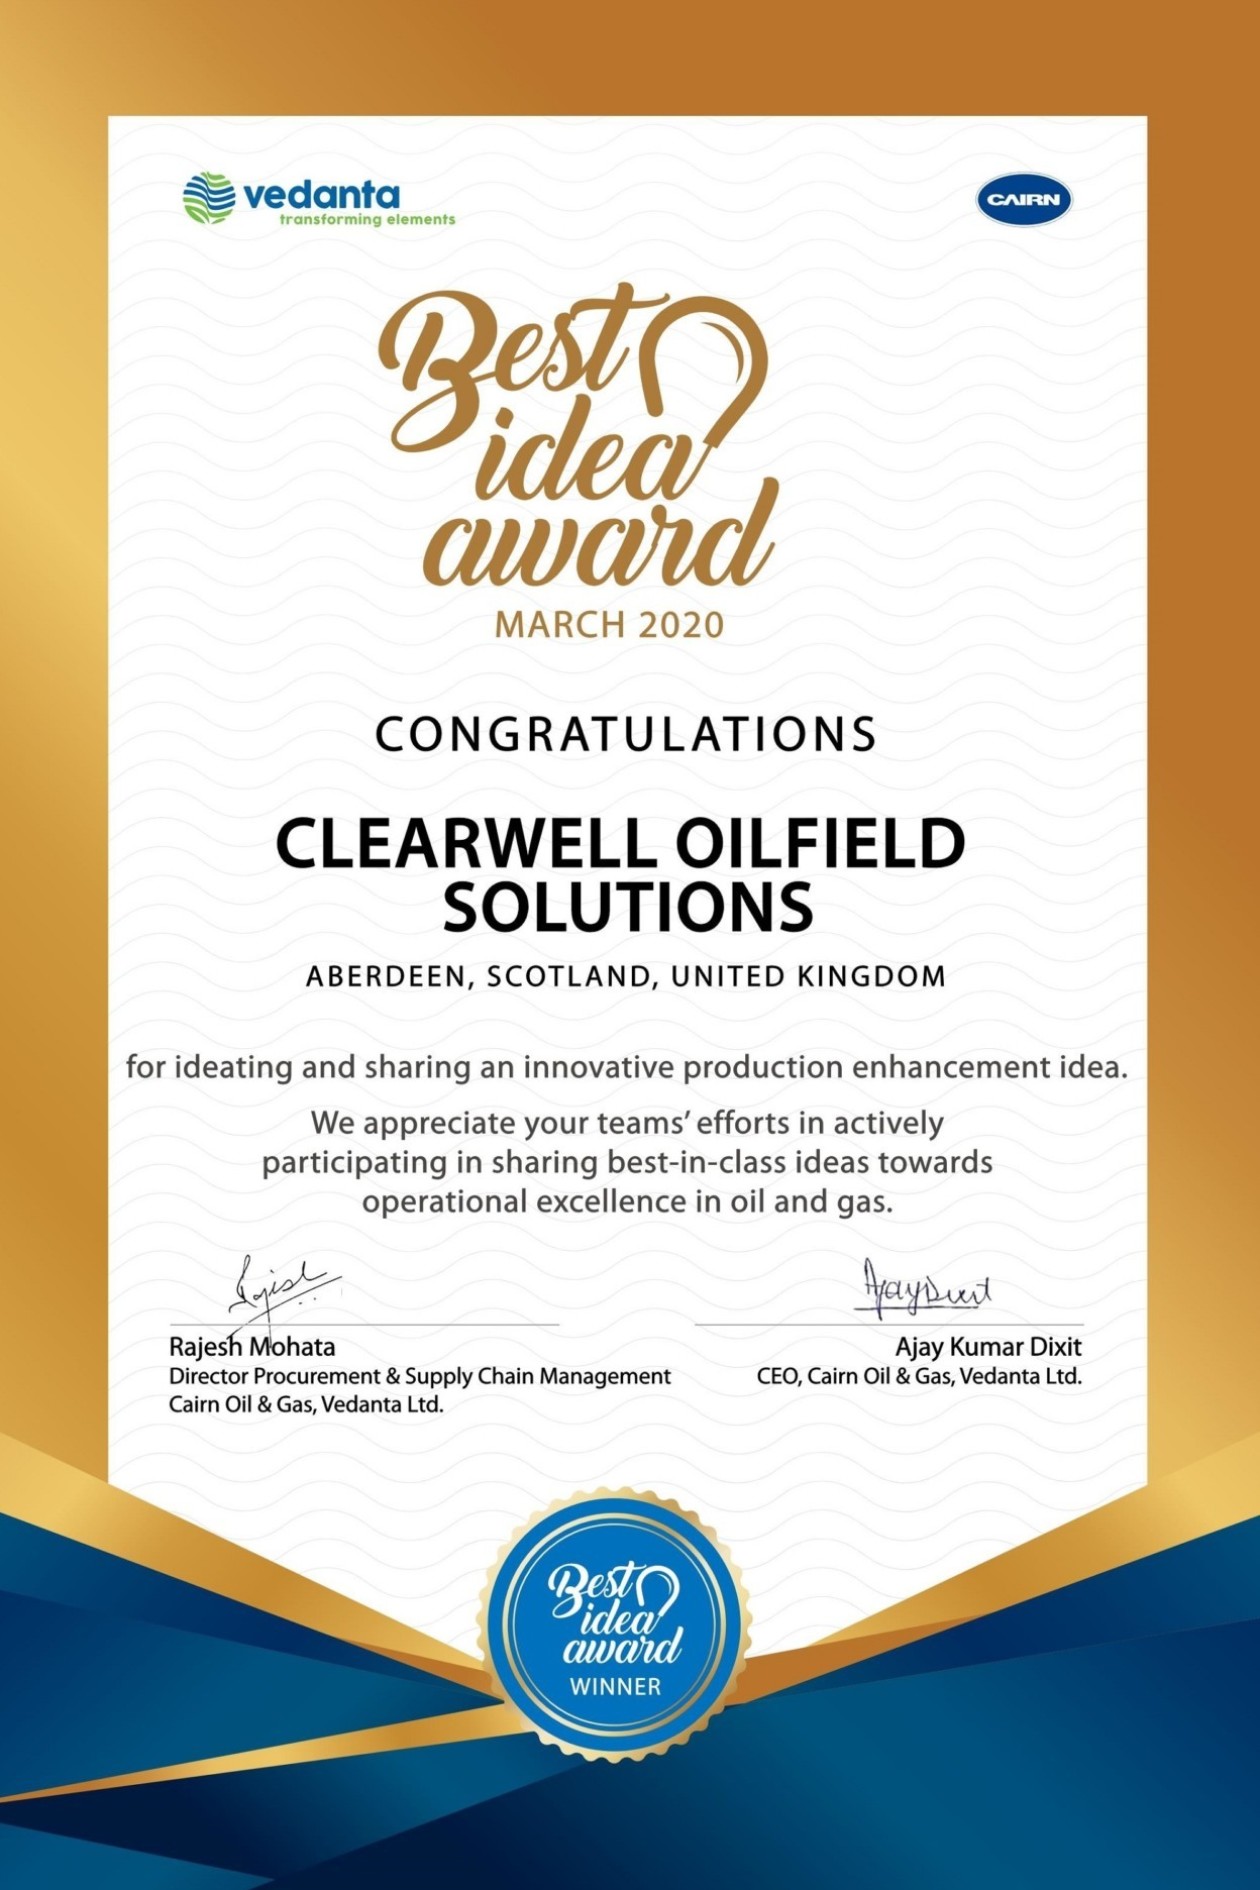Click 'CEO, Cairn Oil & Gas, Vedanta Ltd.' title

[919, 1376]
